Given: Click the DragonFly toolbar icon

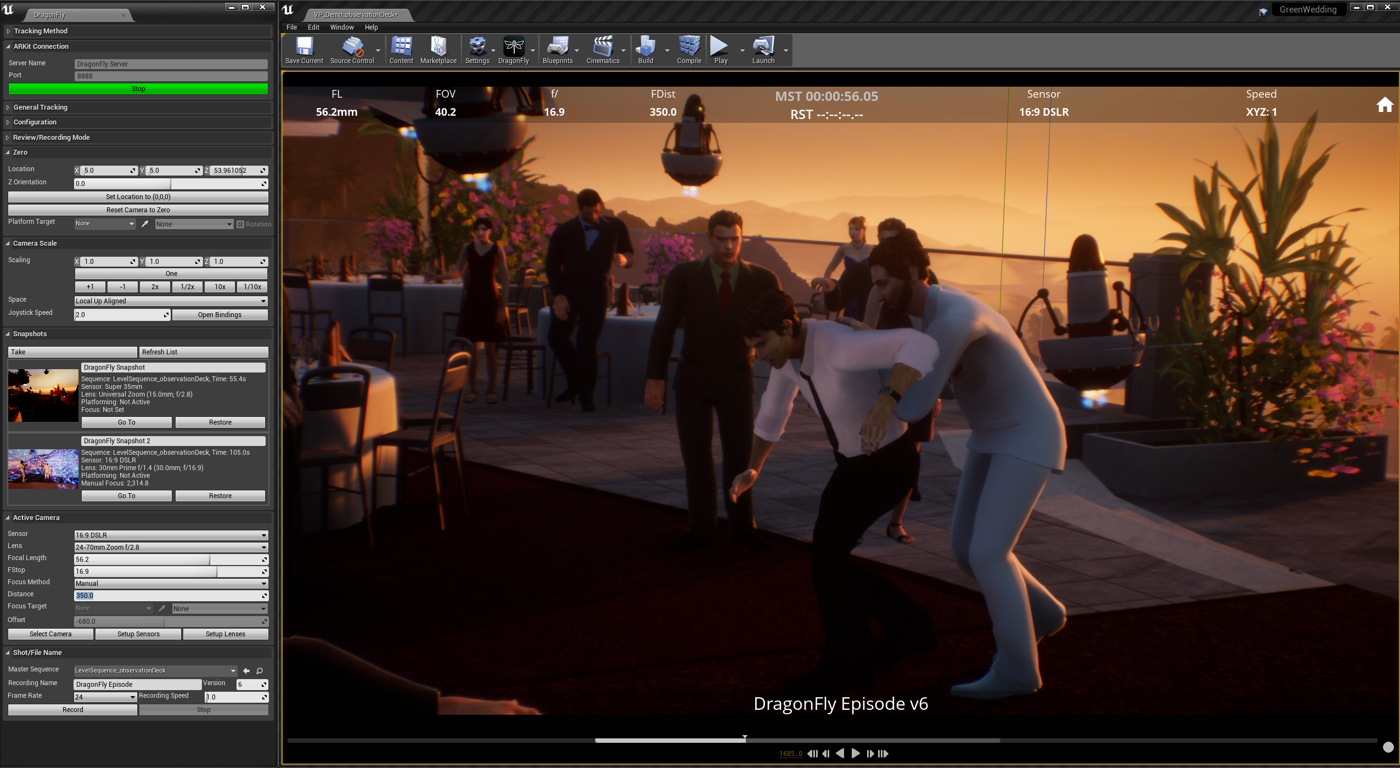Looking at the screenshot, I should coord(513,50).
